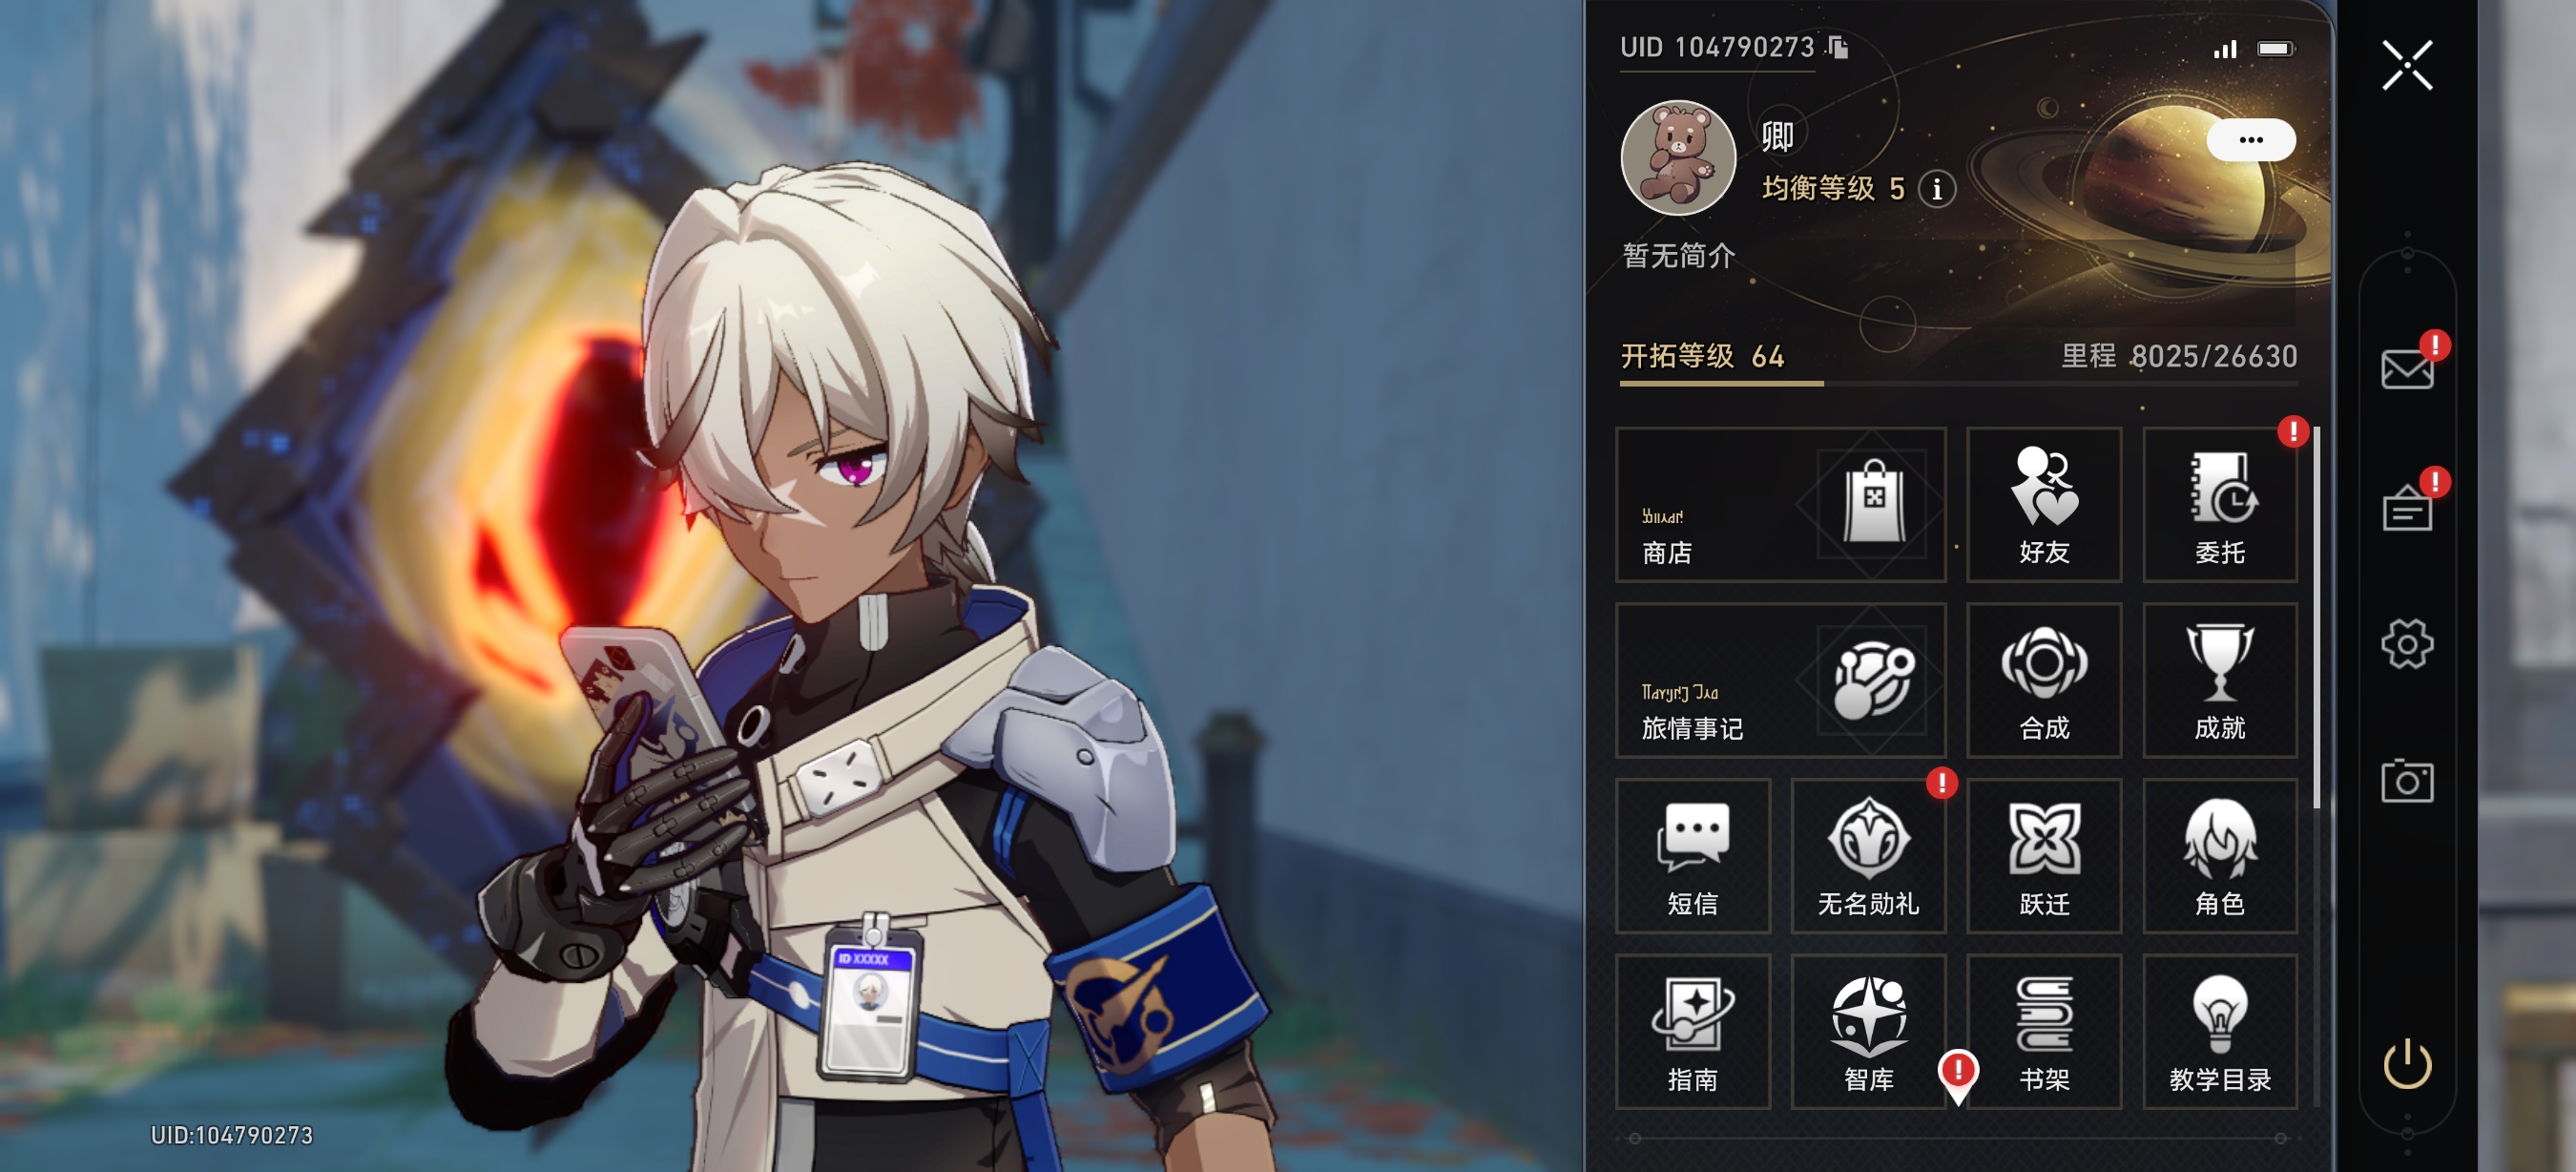Open the 委托 assignments tile

point(2220,505)
